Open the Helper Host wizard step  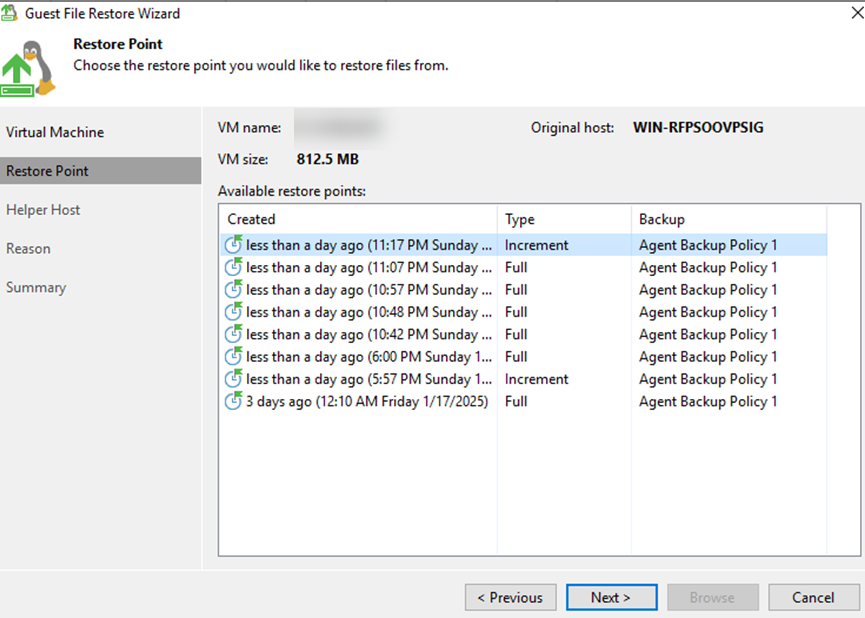pyautogui.click(x=43, y=210)
